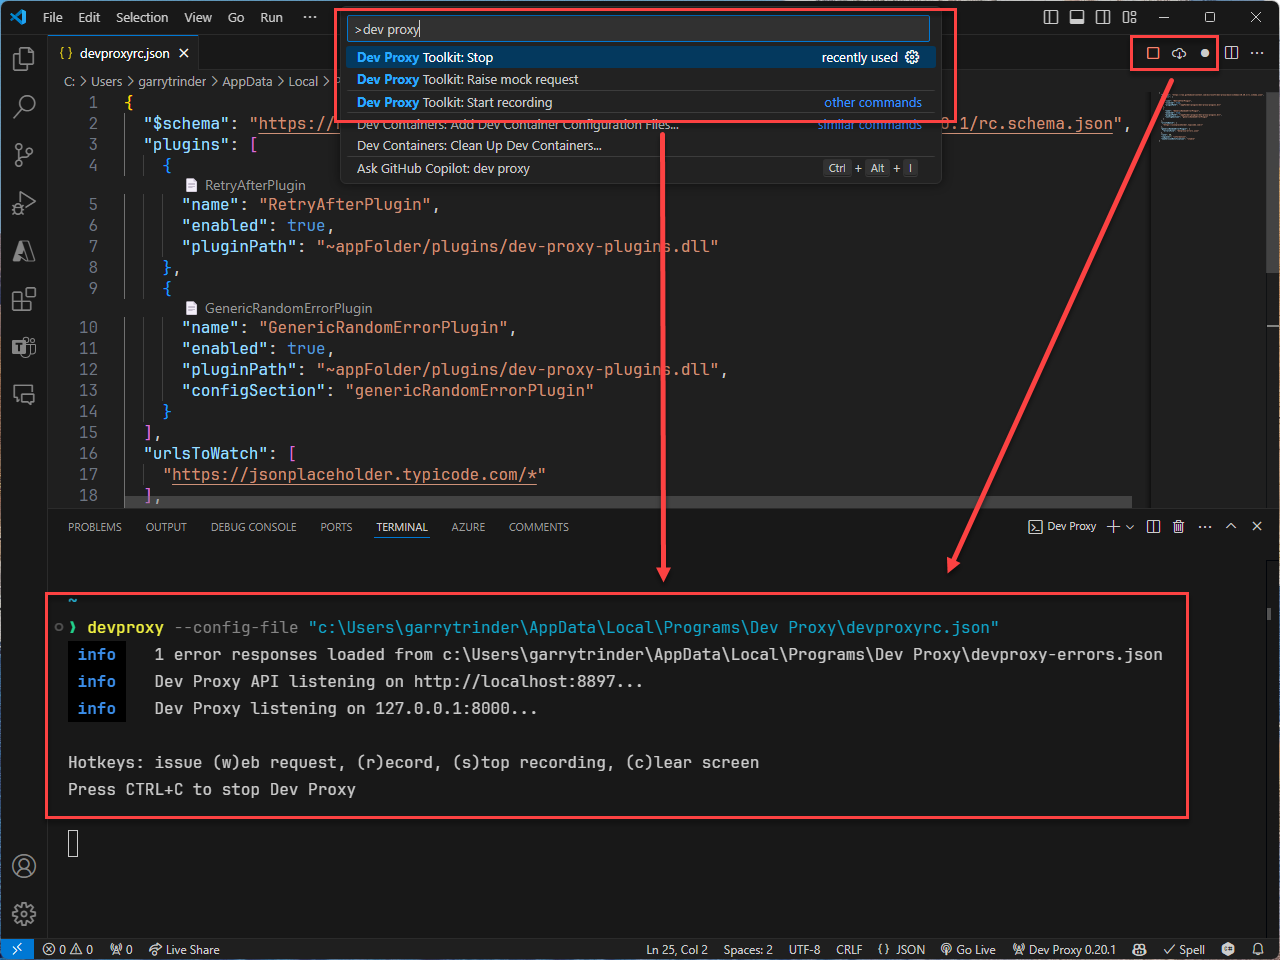Stop Dev Proxy using the editor toolbar stop icon
The height and width of the screenshot is (960, 1280).
pyautogui.click(x=1153, y=53)
